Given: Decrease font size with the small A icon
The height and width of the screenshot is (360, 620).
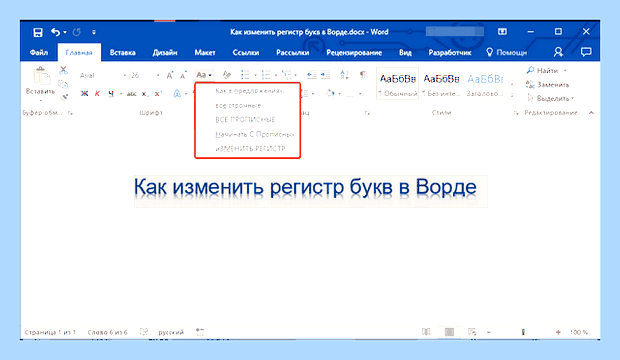Looking at the screenshot, I should (183, 76).
